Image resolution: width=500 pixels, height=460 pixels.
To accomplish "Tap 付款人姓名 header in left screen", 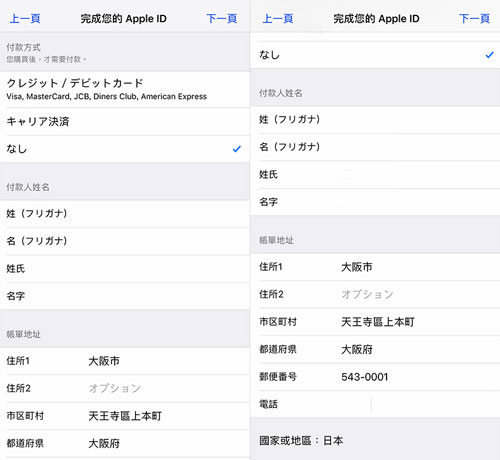I will [x=28, y=187].
